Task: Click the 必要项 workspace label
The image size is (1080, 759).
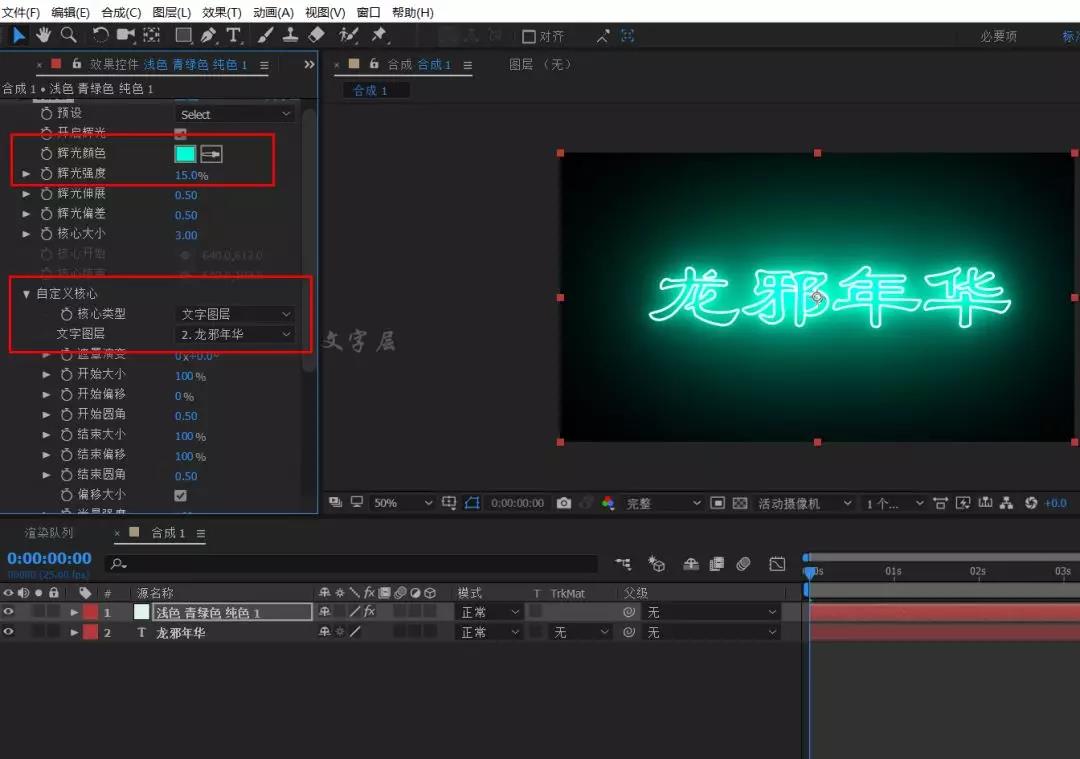Action: pyautogui.click(x=999, y=37)
